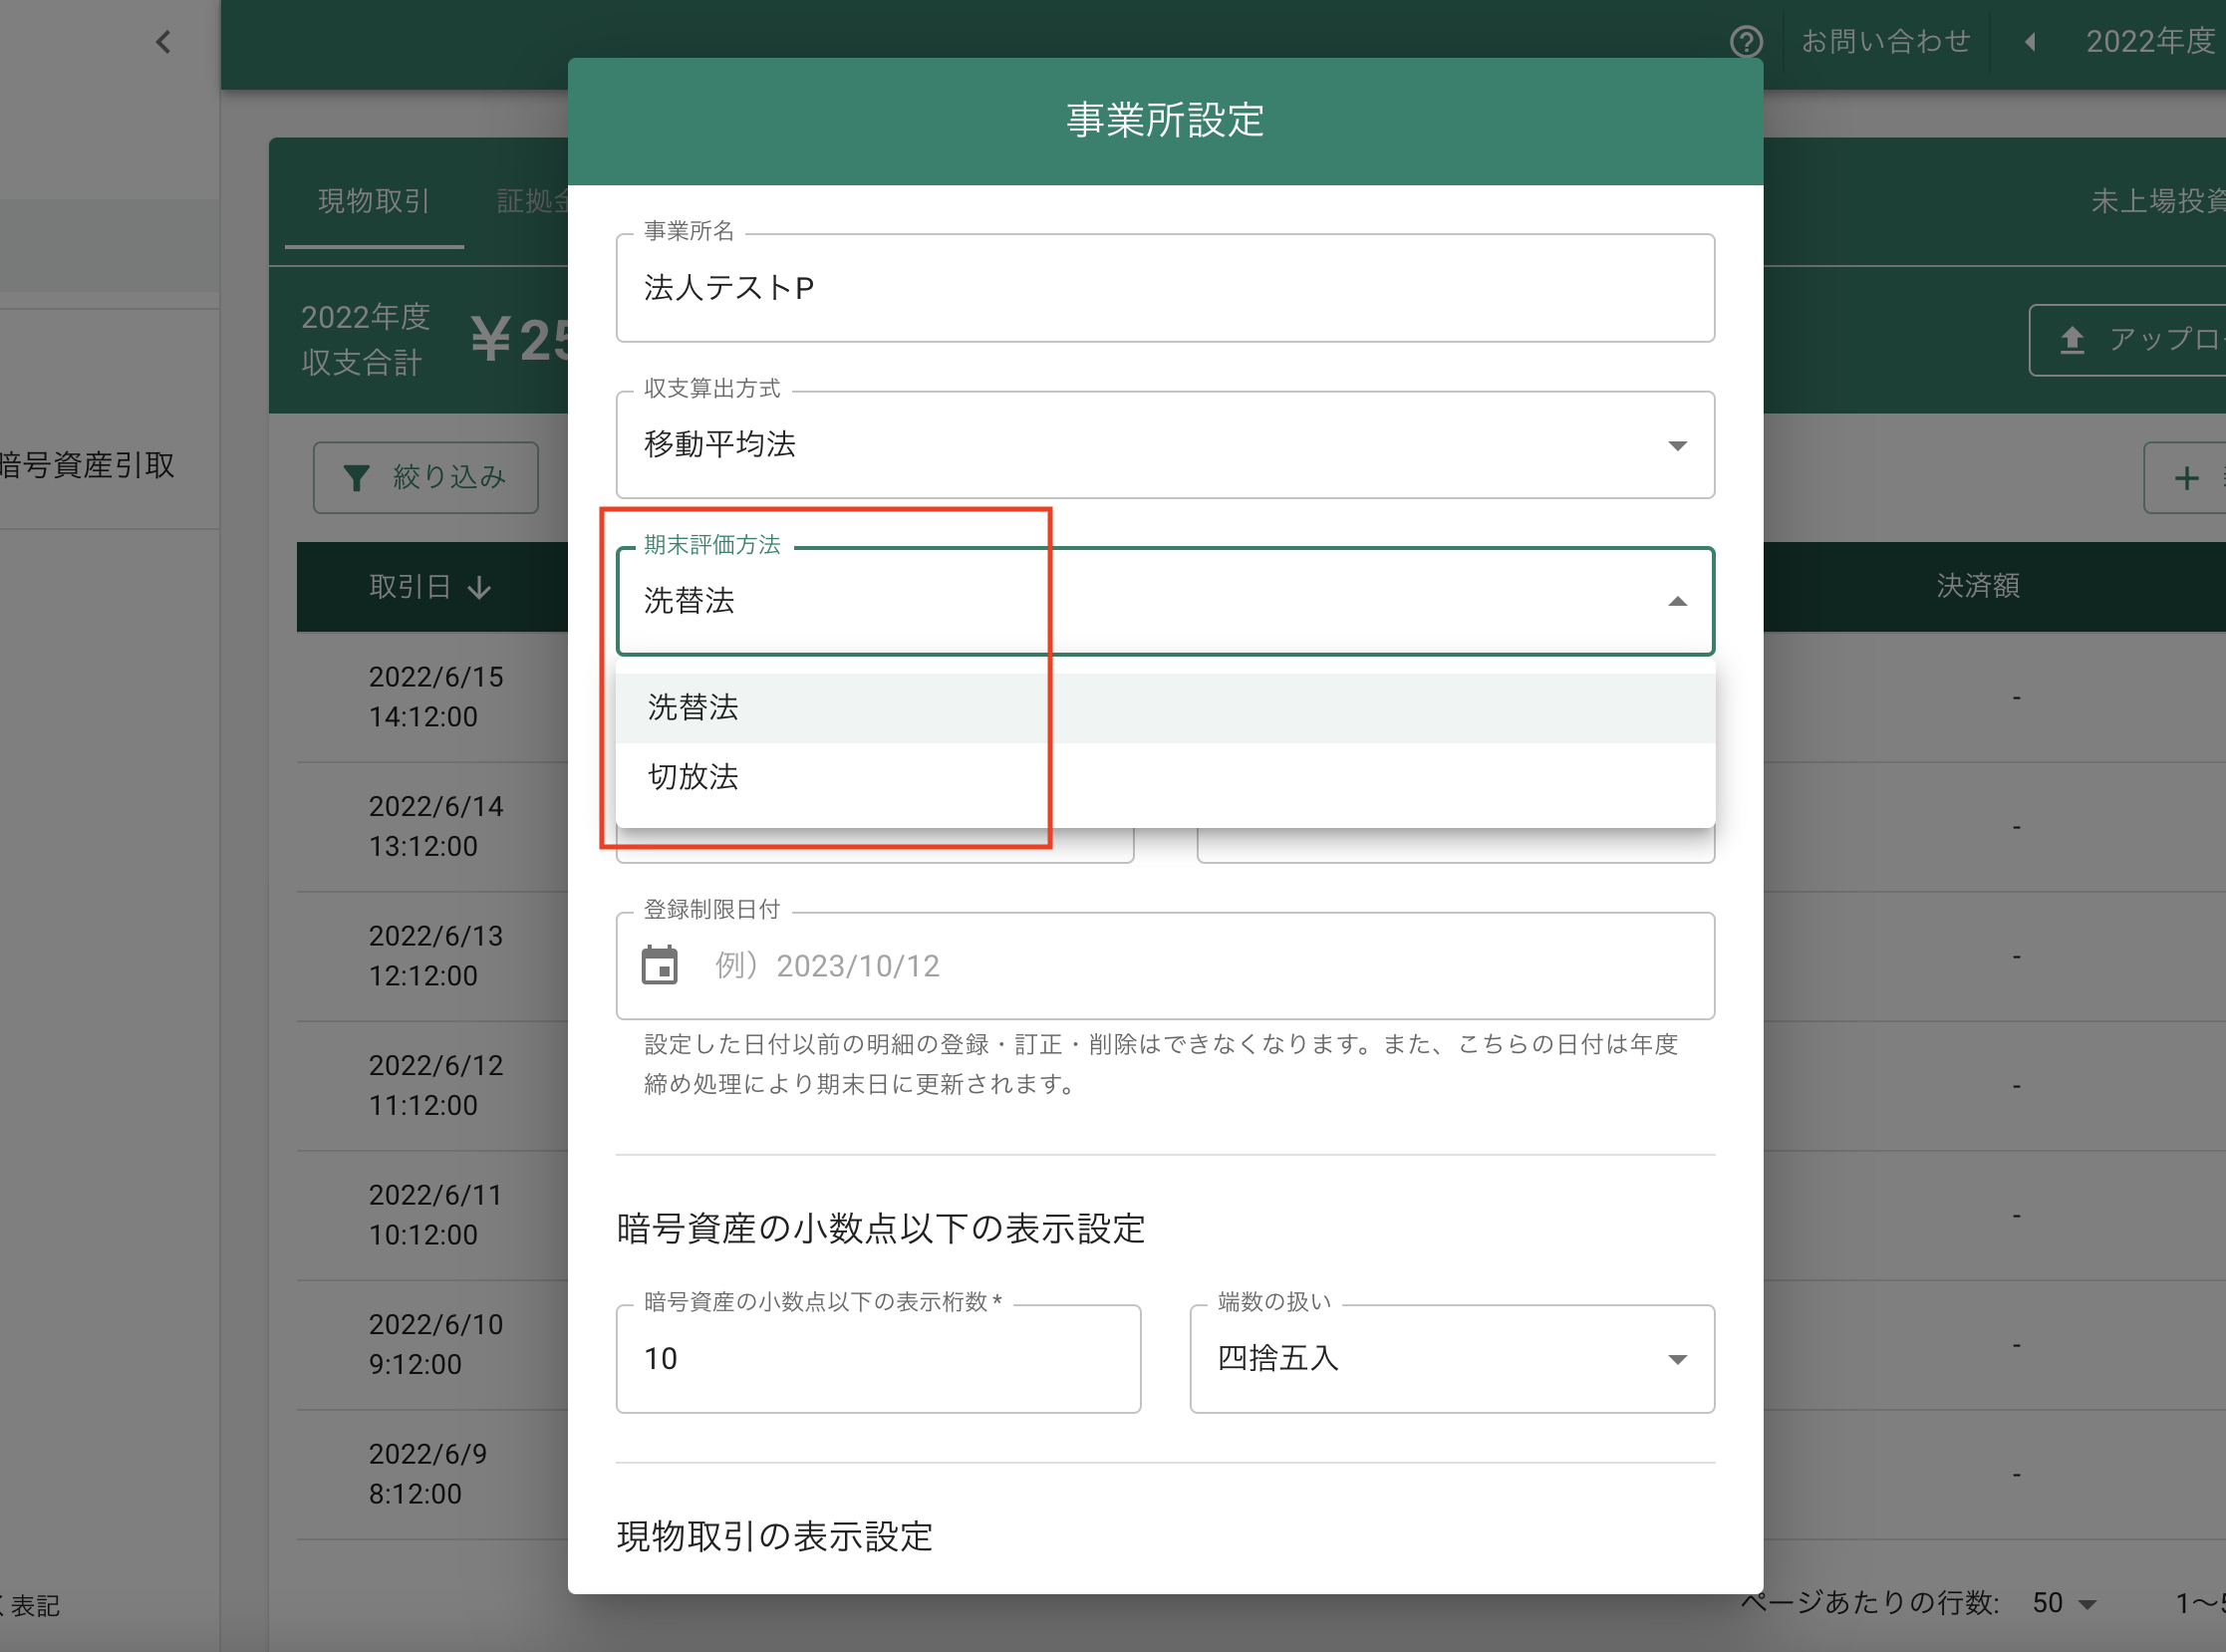Click 暗号資産の小数点以下の表示設定 section heading

point(880,1229)
